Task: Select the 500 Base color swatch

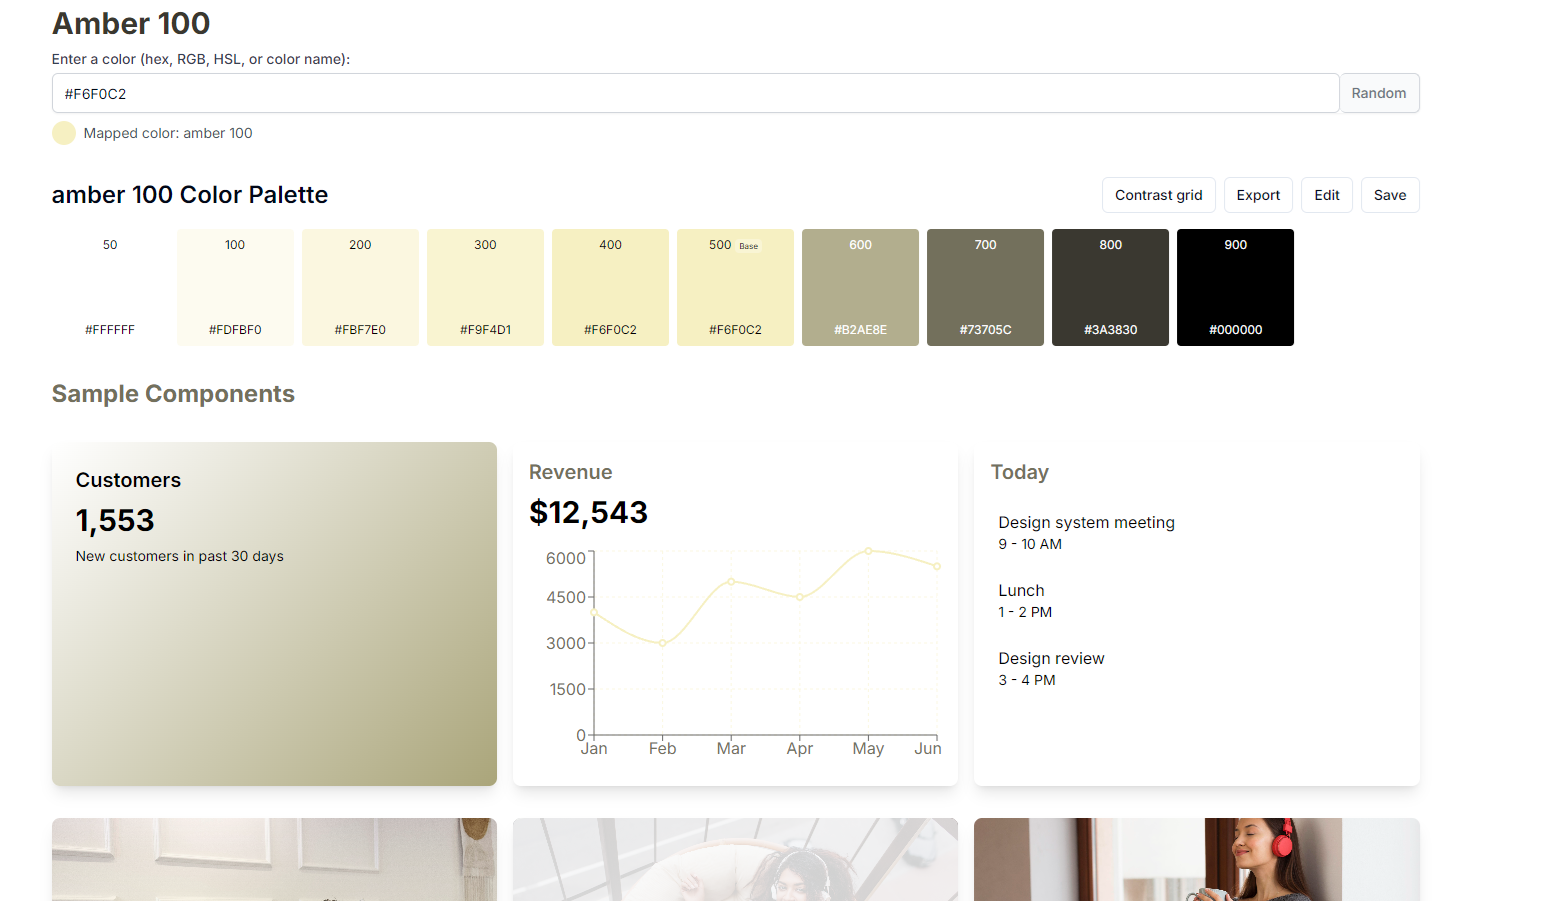Action: (x=735, y=287)
